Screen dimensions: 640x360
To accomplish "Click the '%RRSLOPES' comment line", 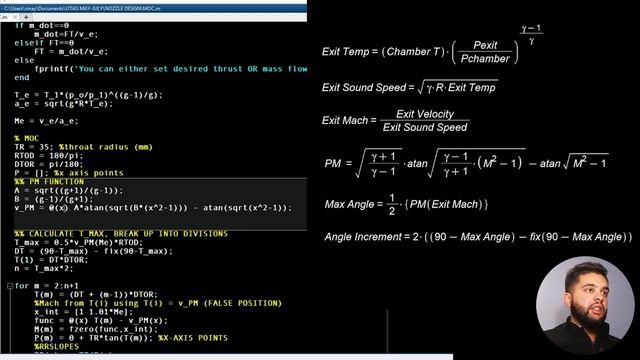I will (57, 347).
